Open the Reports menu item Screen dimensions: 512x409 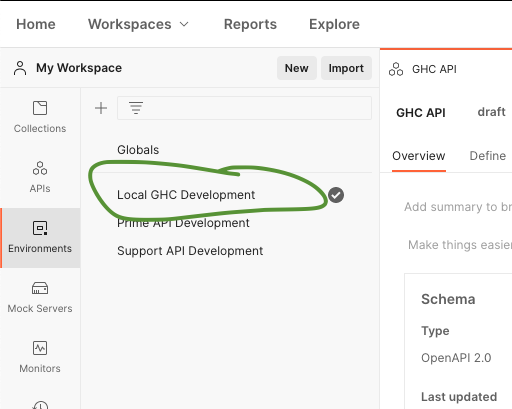coord(250,24)
